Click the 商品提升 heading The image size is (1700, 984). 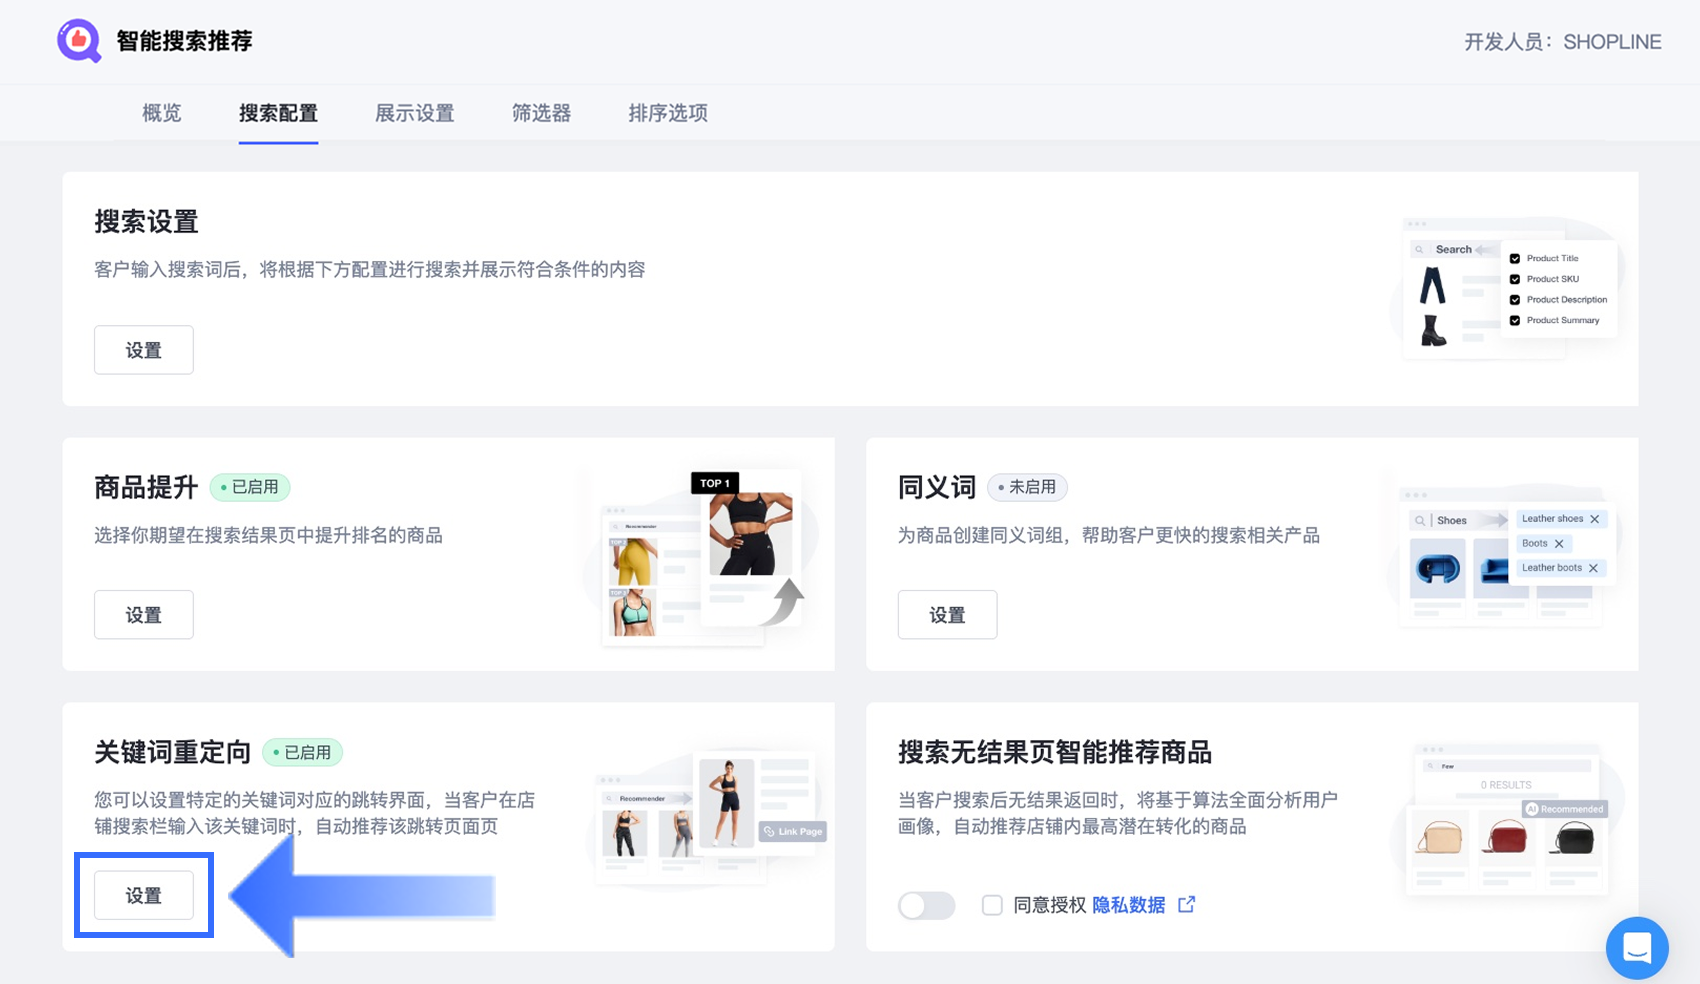(146, 487)
